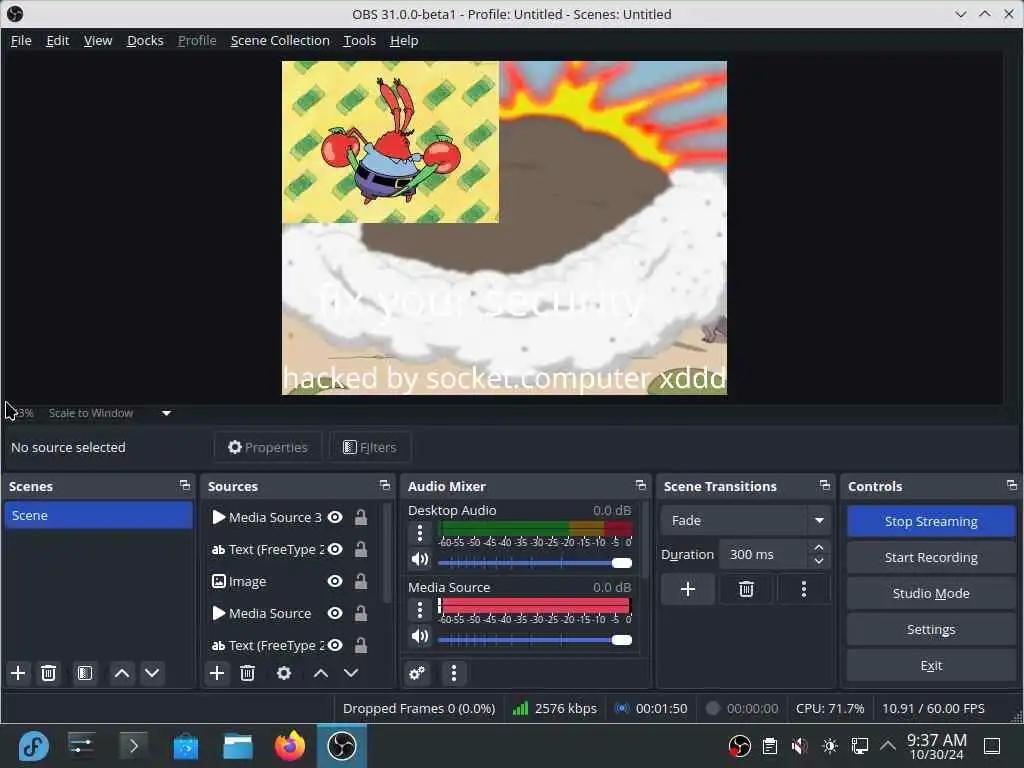
Task: Float the Scenes dock icon
Action: pos(185,485)
